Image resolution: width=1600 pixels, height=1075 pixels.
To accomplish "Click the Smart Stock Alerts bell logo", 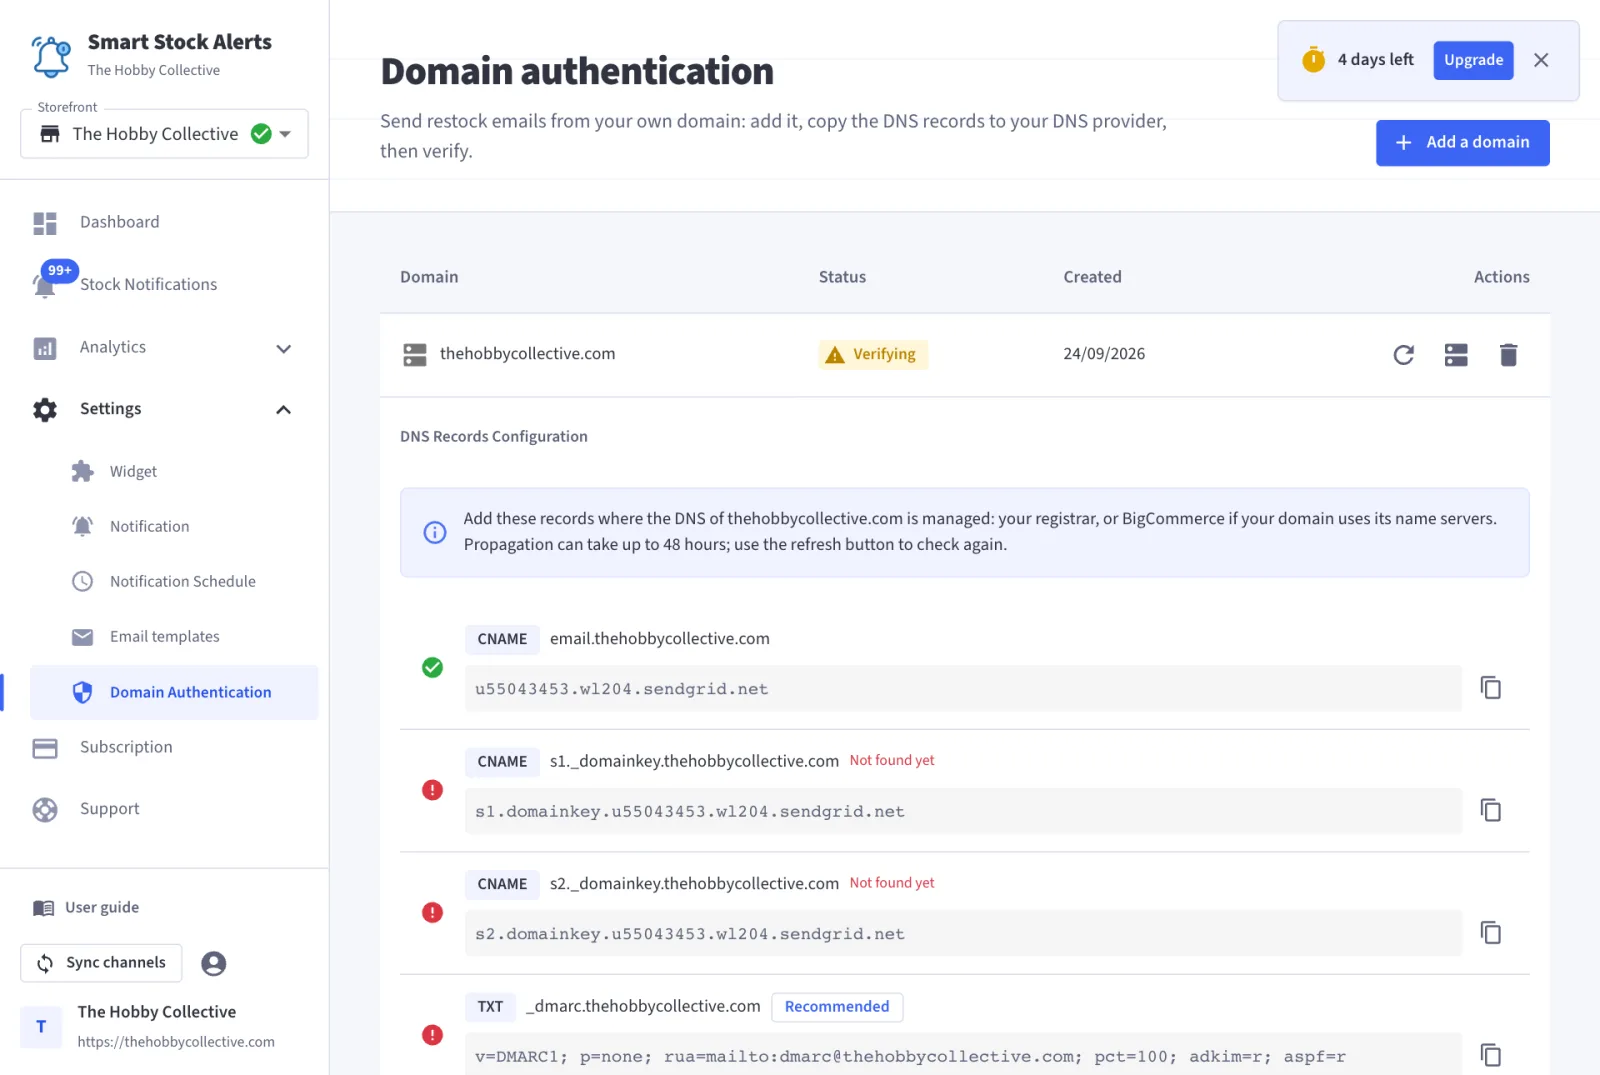I will click(51, 56).
